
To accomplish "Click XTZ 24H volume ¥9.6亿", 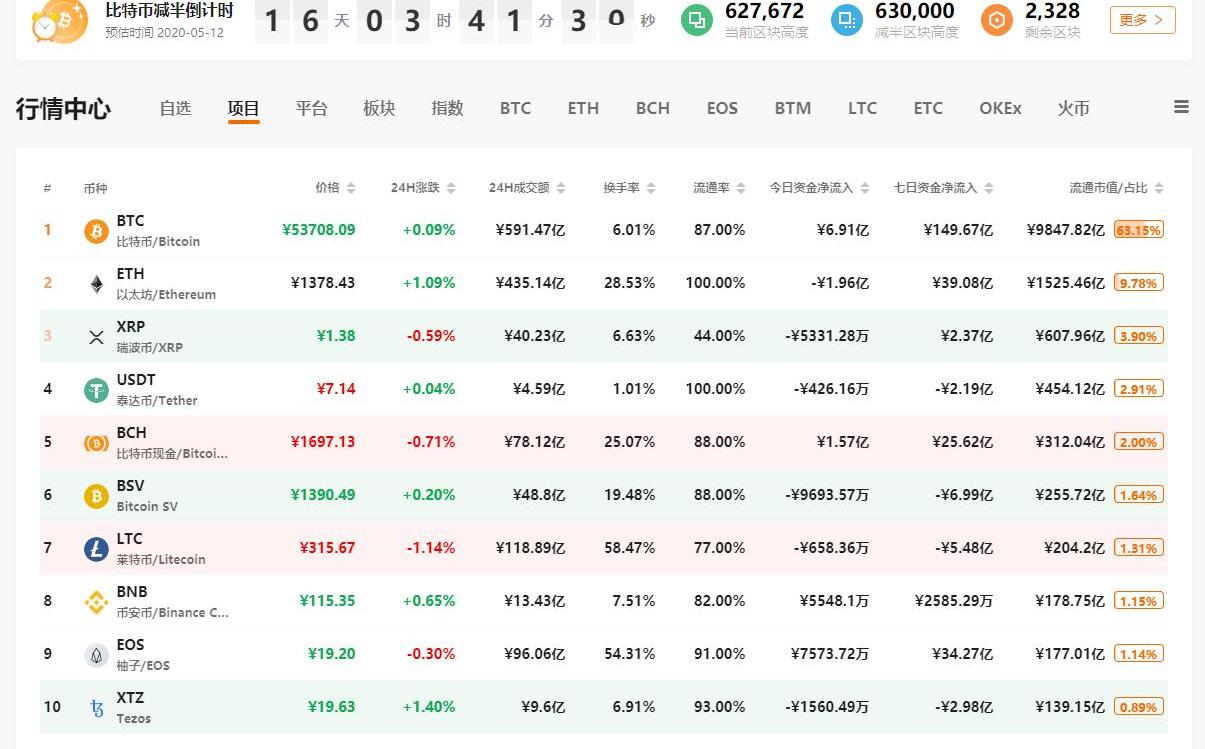I will (x=543, y=707).
